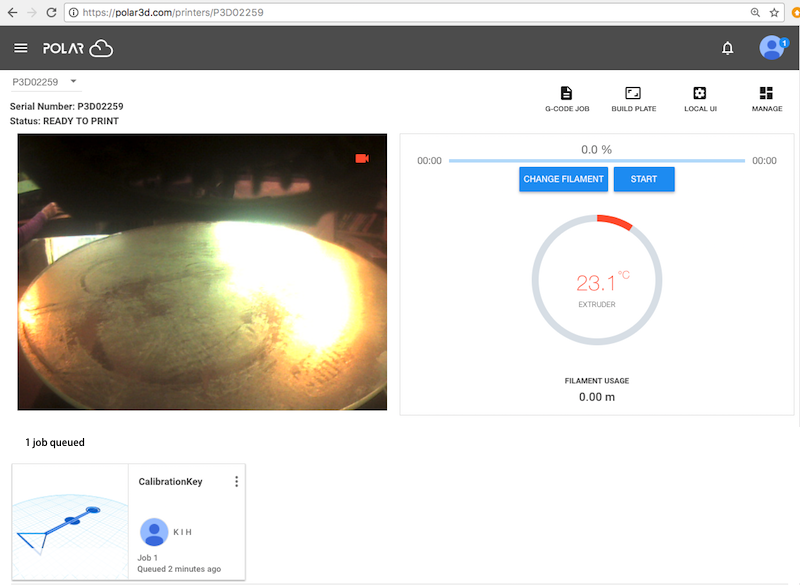View site information icon in address bar
The image size is (800, 585).
73,13
